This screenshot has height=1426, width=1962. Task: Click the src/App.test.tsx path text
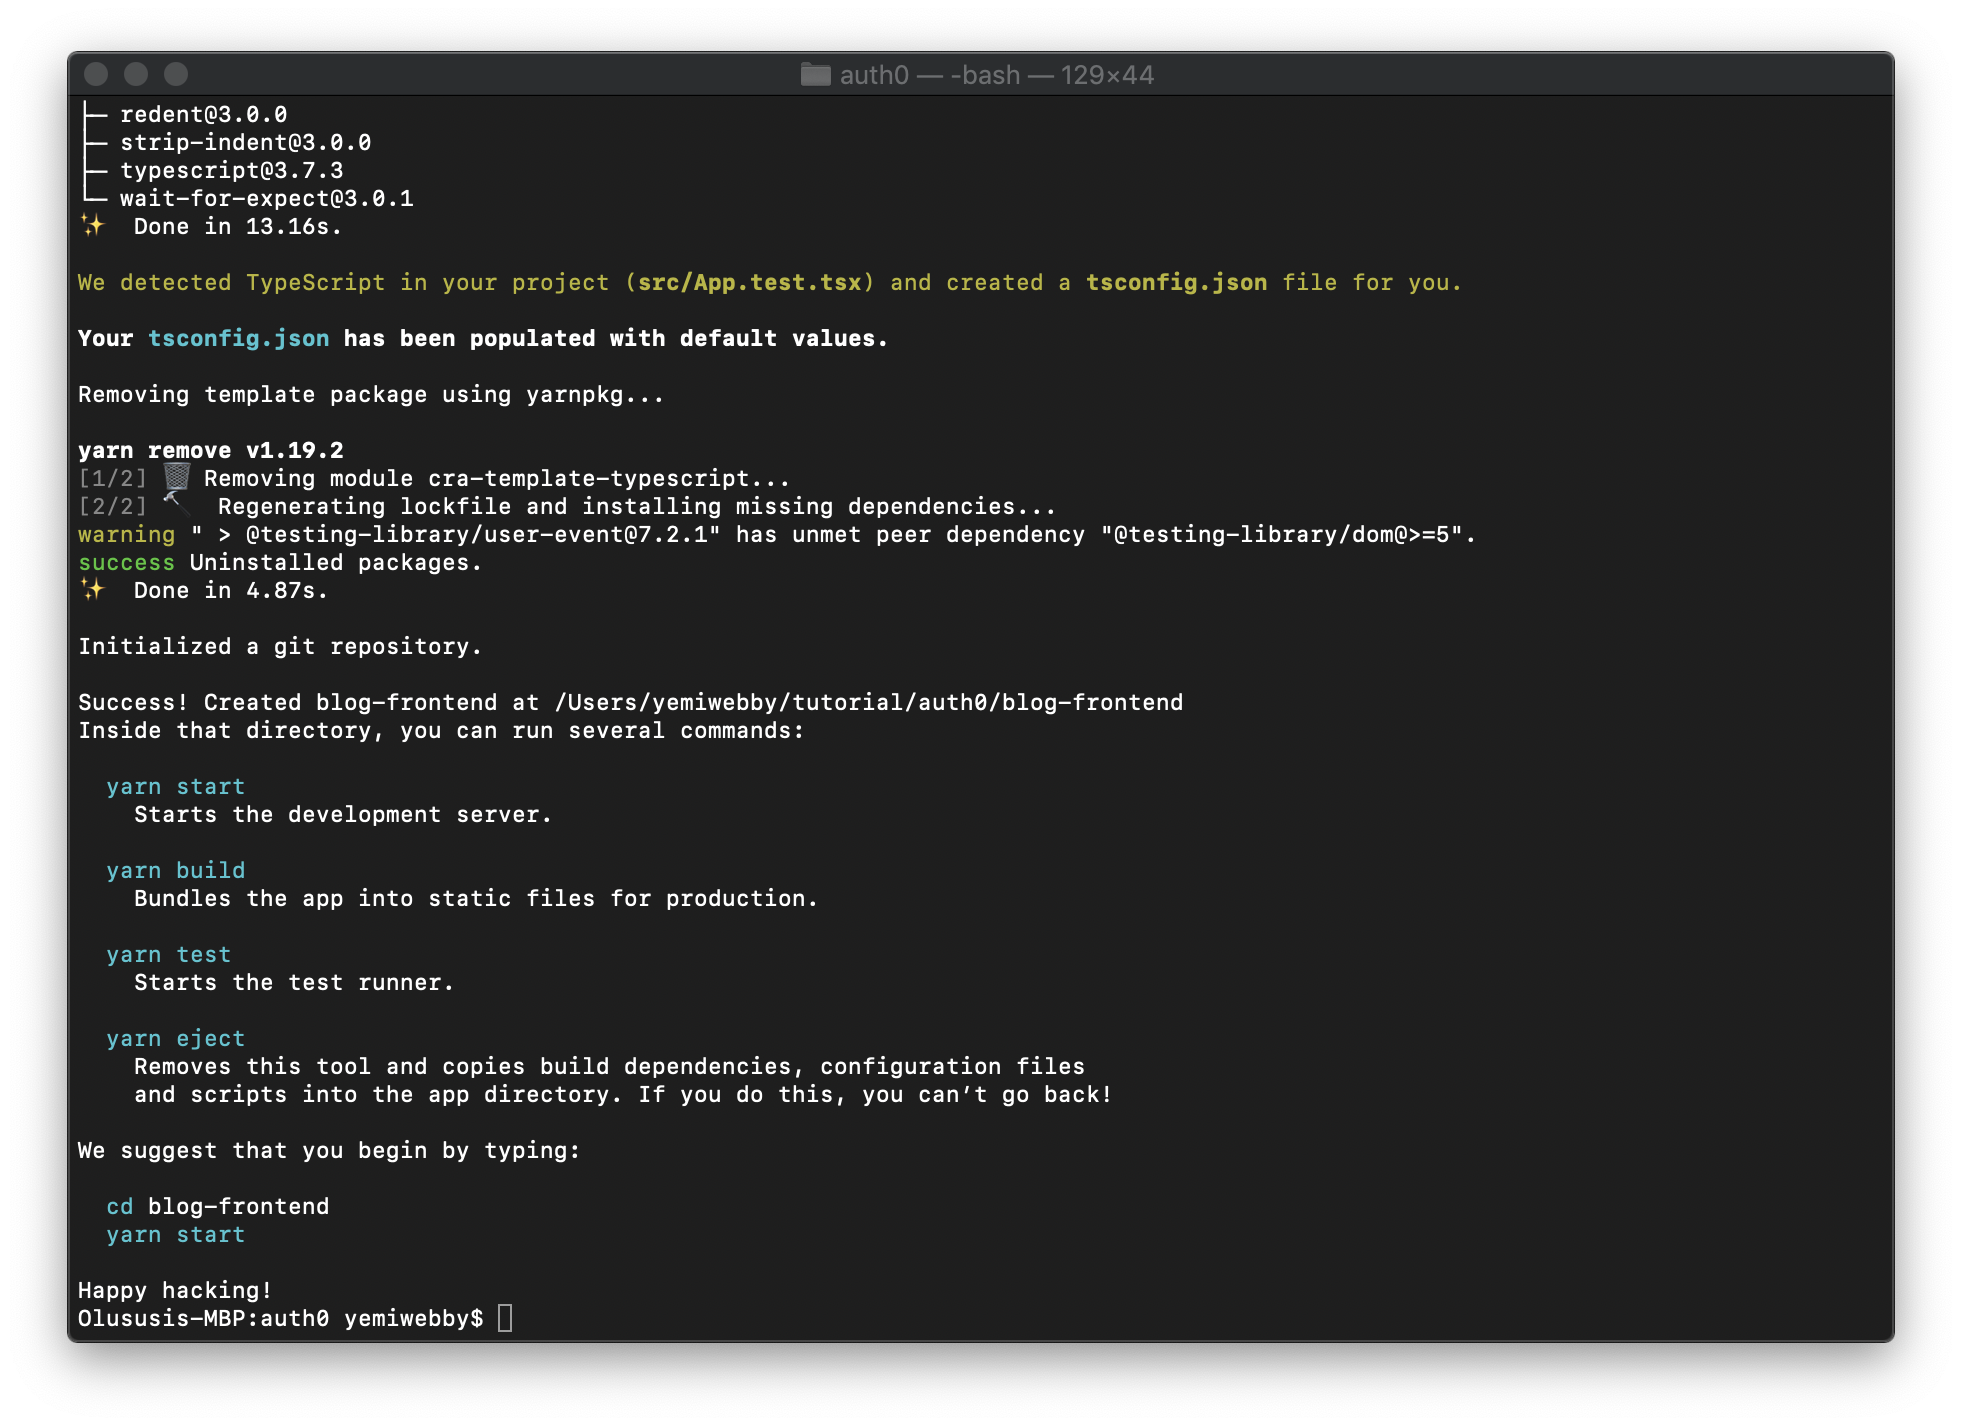tap(749, 282)
